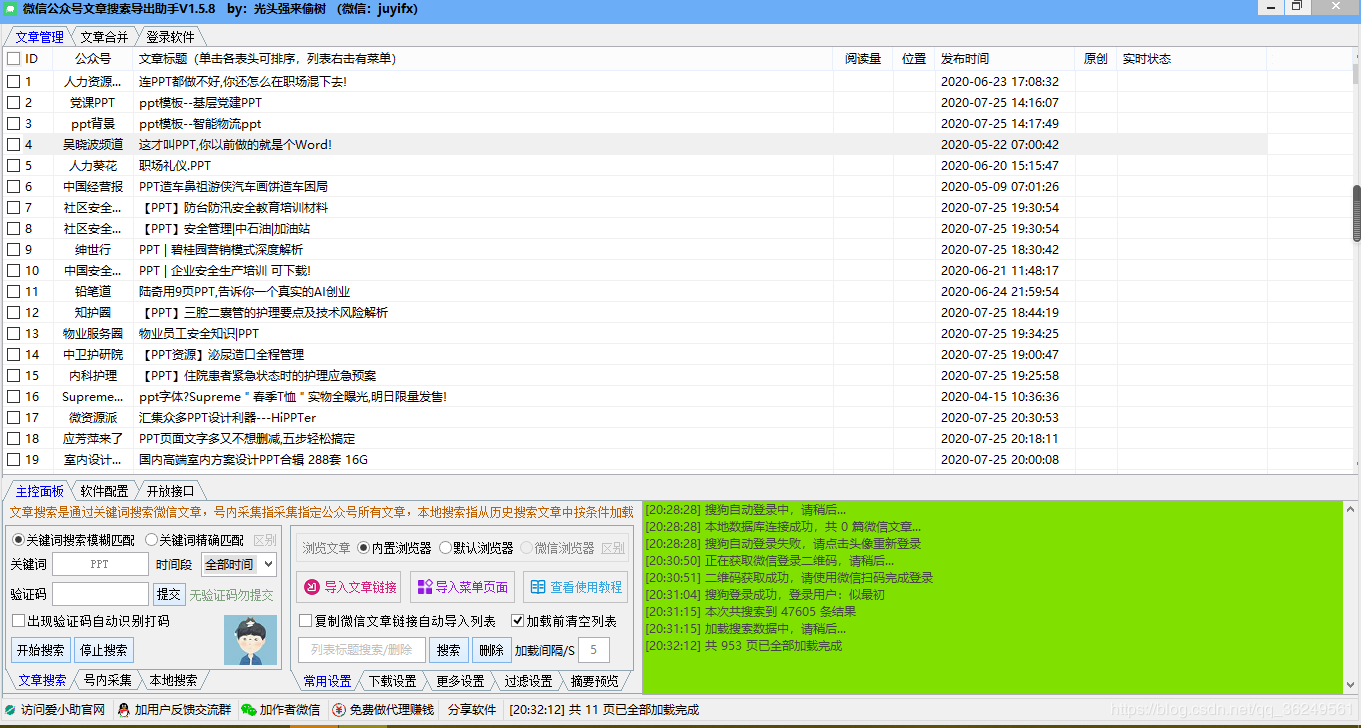Select the 文章搜索 bottom tab

point(42,680)
